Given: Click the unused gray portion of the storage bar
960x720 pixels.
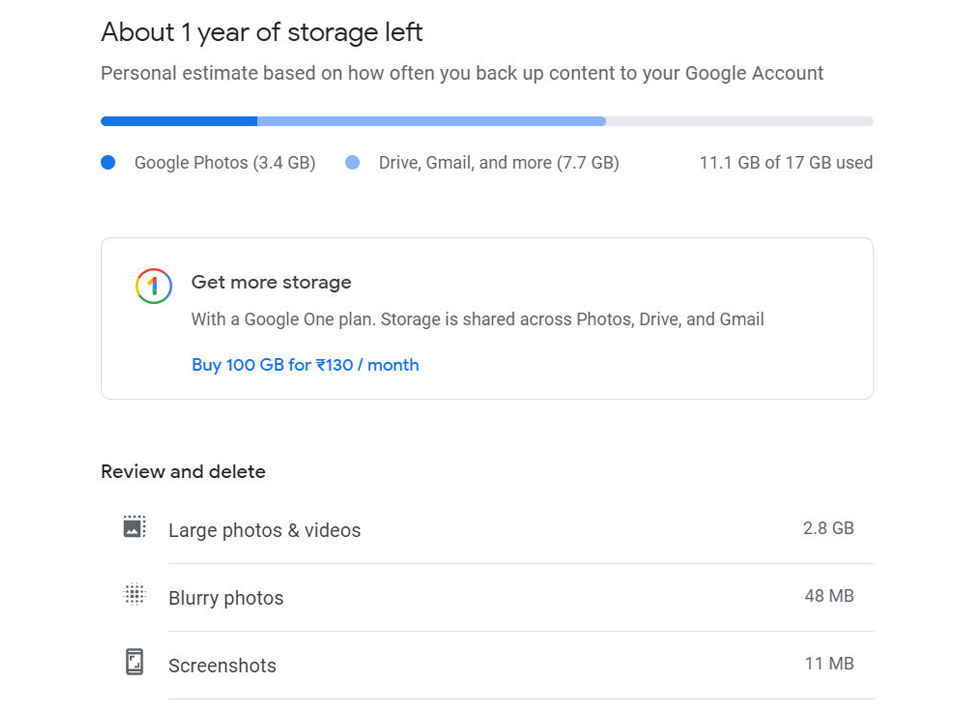Looking at the screenshot, I should (740, 121).
